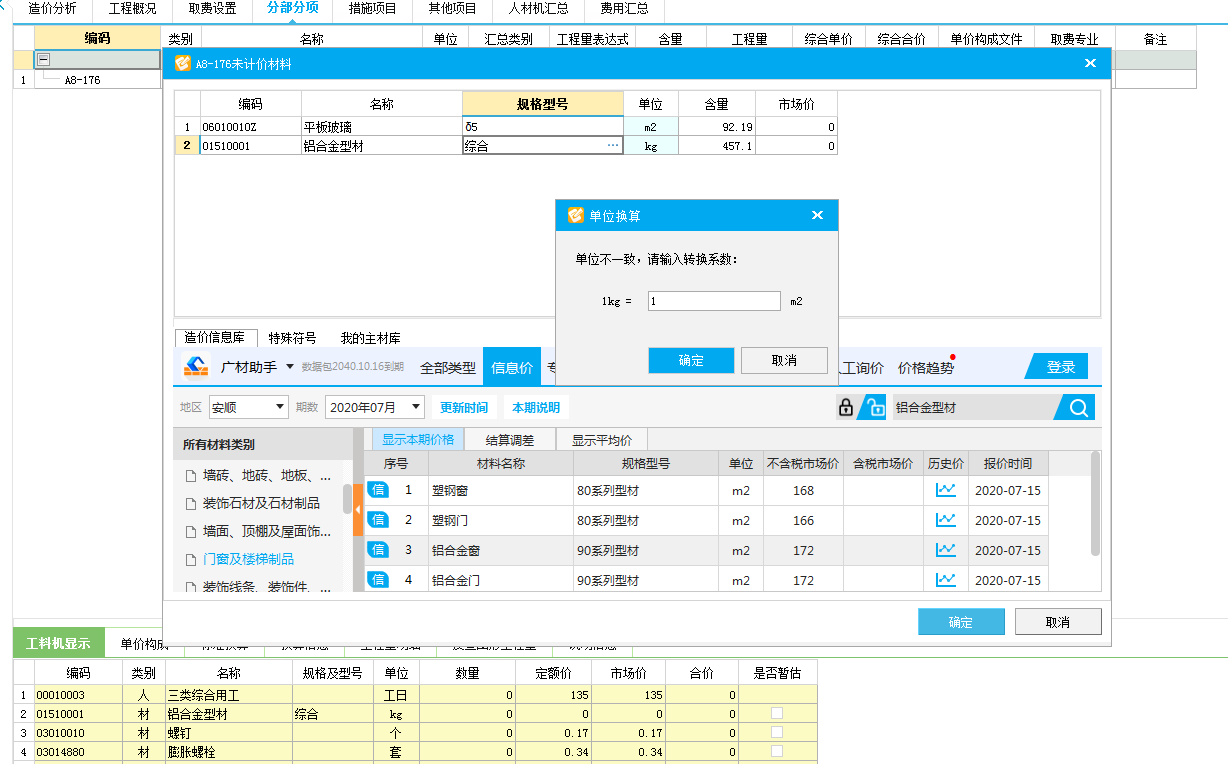Switch to 工程概况 tab
The width and height of the screenshot is (1228, 764).
132,9
